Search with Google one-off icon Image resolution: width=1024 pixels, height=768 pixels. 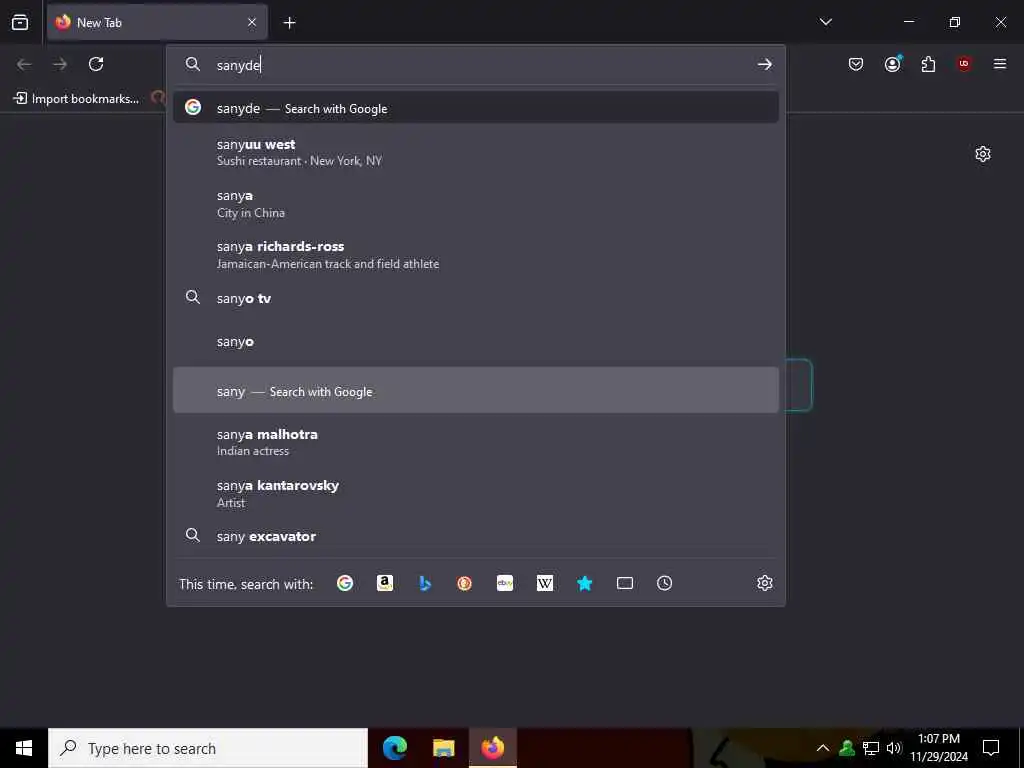345,583
